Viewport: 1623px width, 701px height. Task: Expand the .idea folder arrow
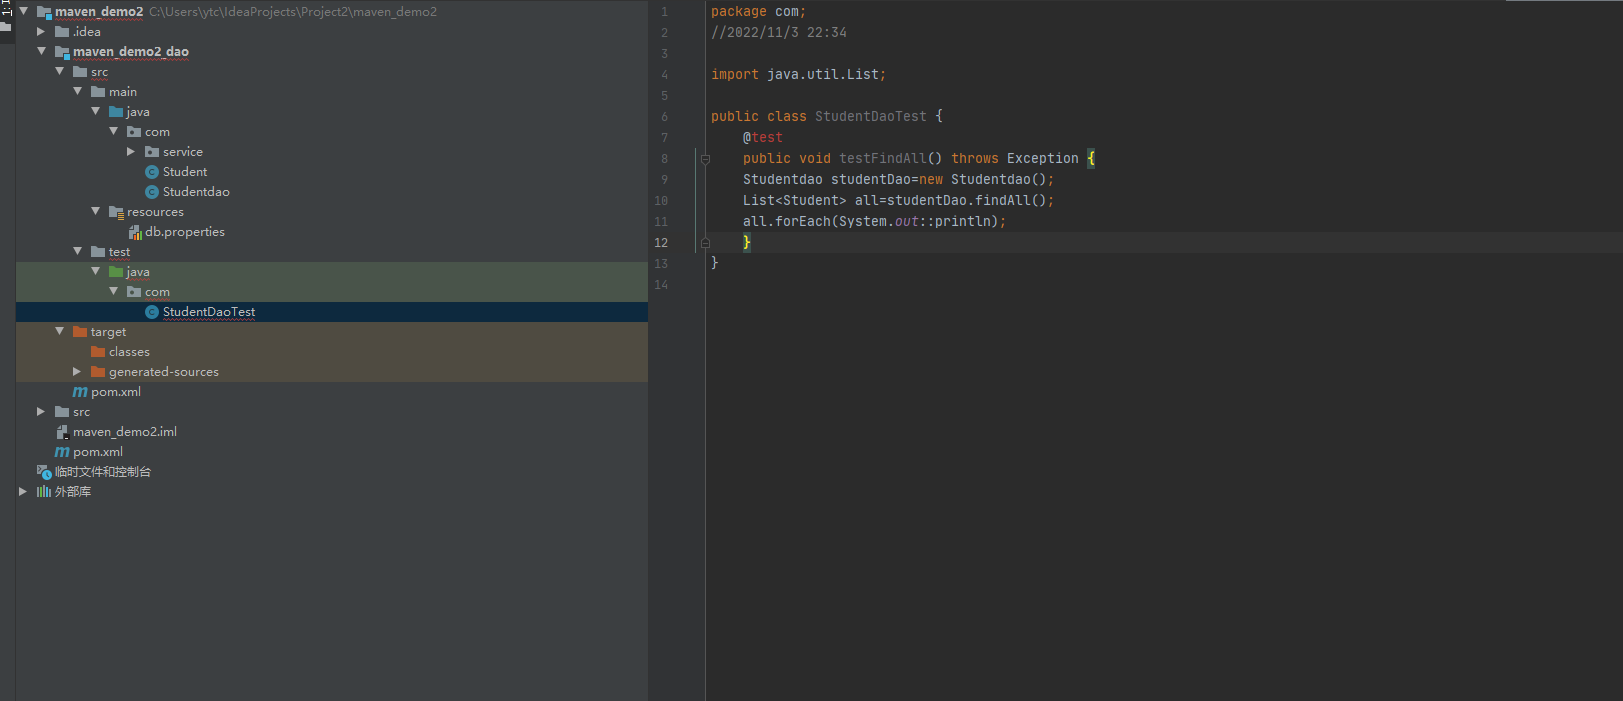41,31
